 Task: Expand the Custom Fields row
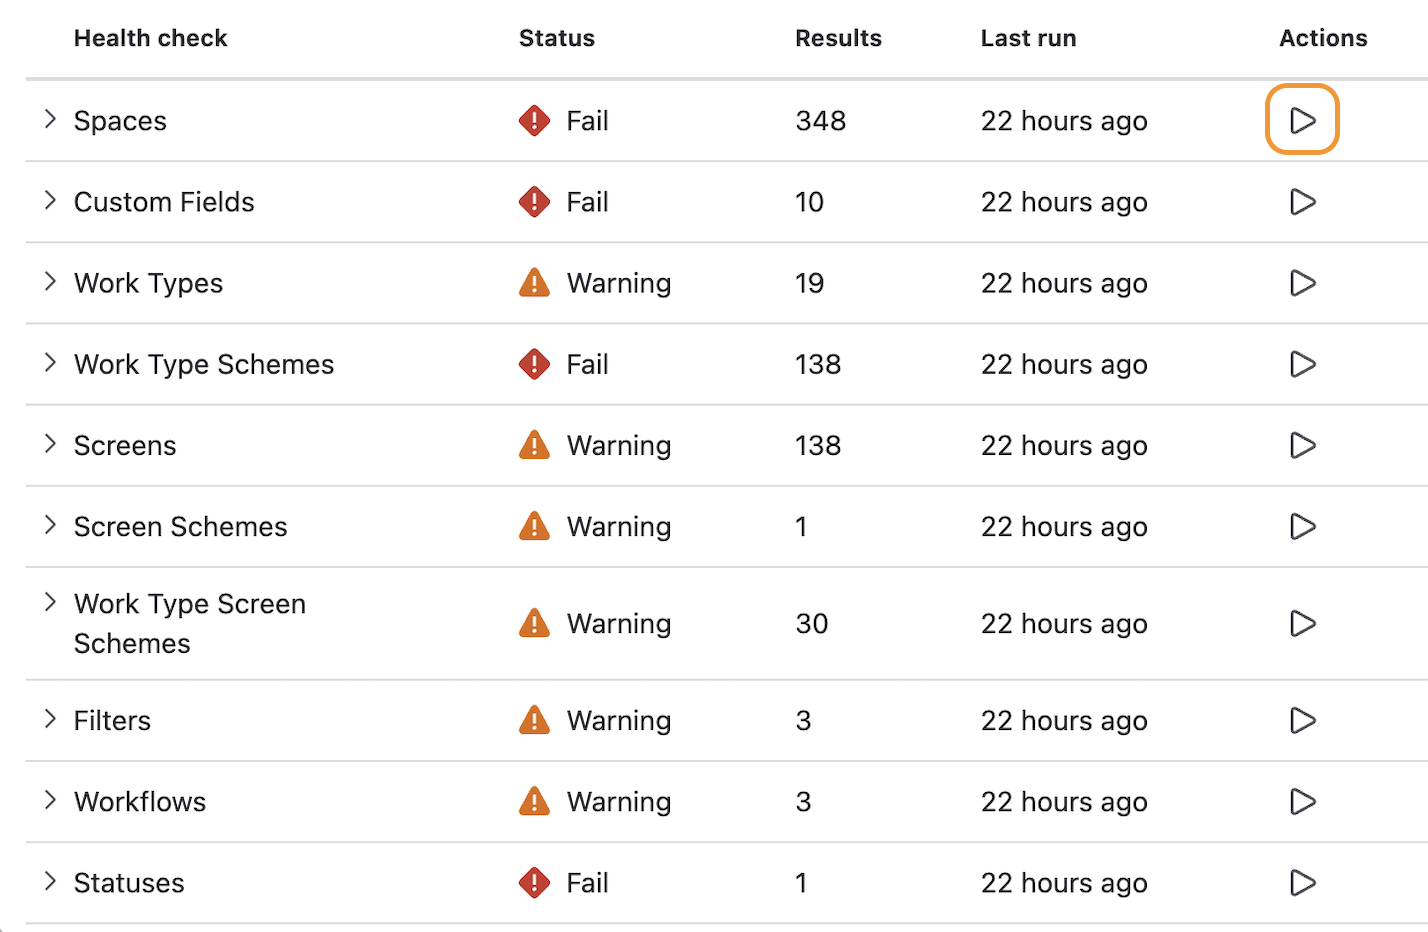point(50,200)
